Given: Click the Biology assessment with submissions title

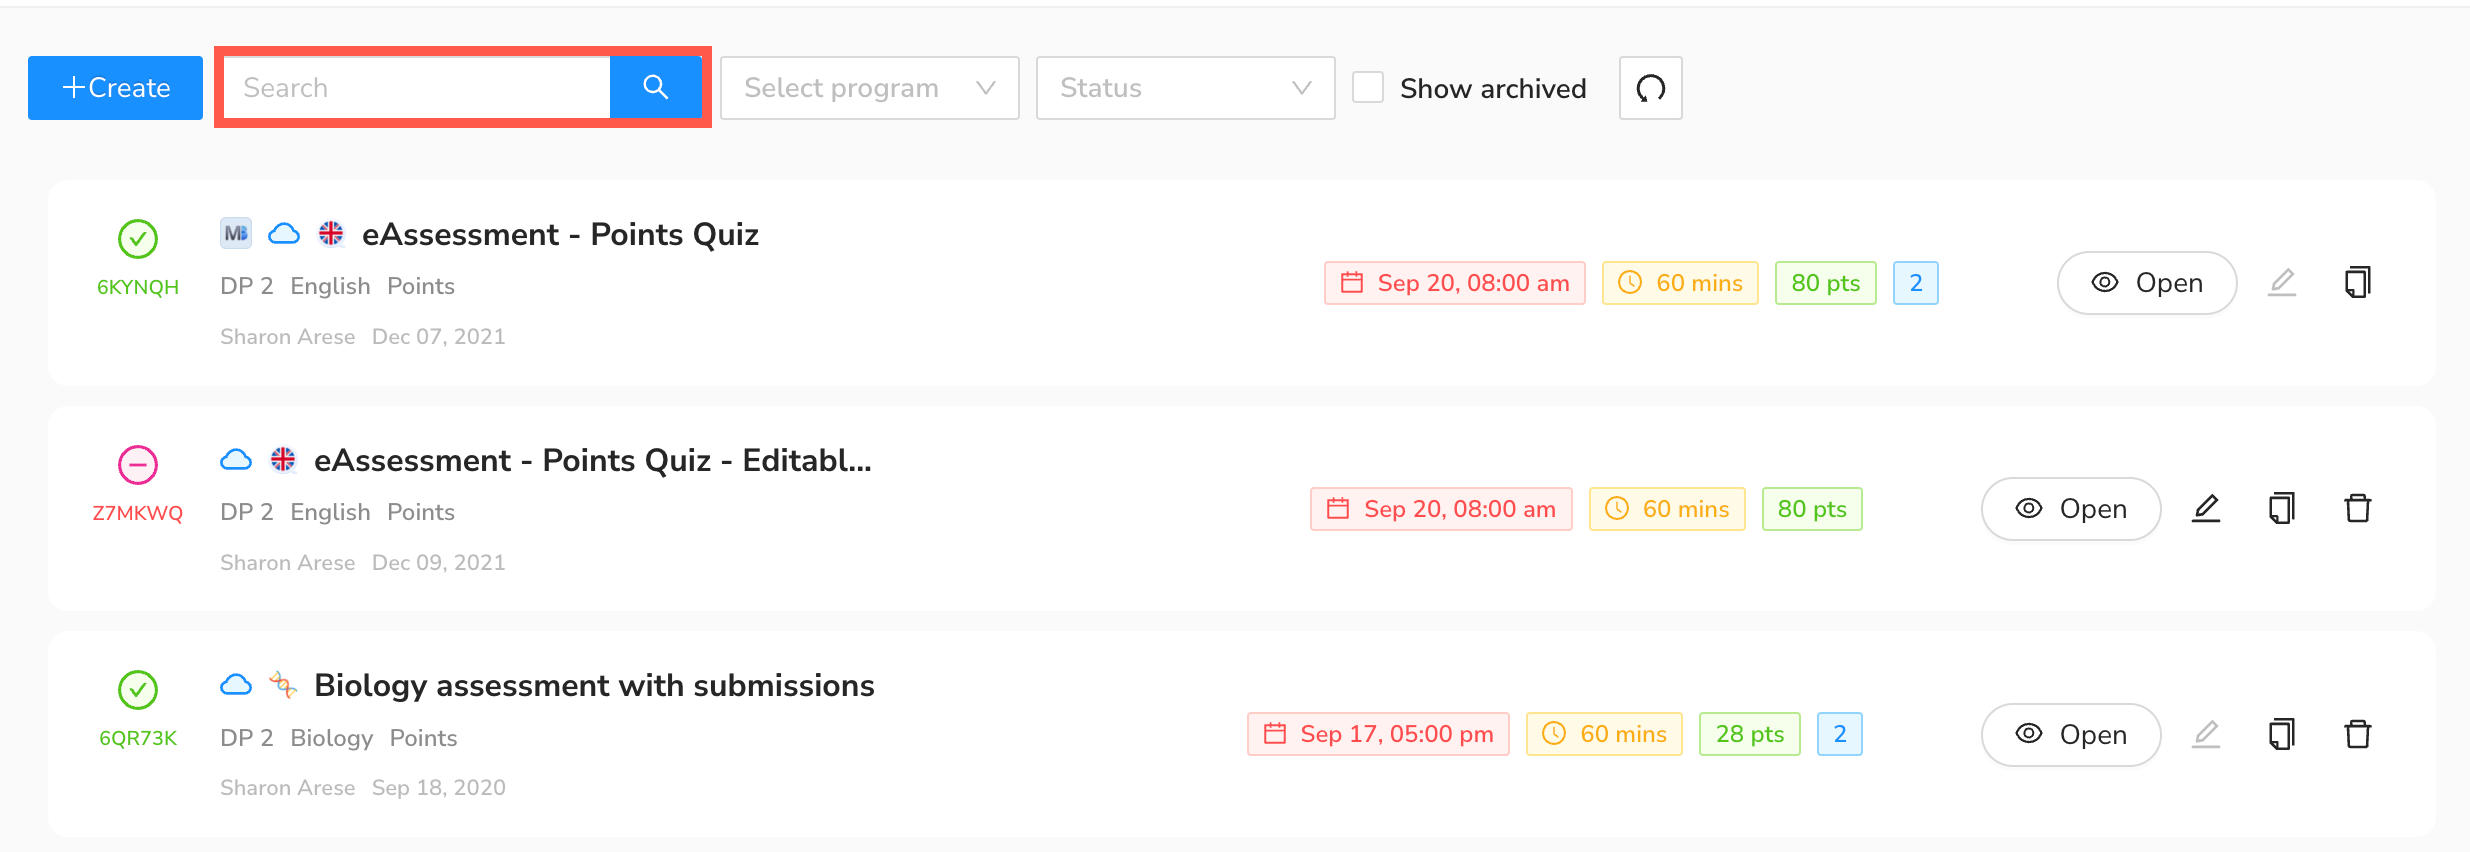Looking at the screenshot, I should tap(594, 686).
